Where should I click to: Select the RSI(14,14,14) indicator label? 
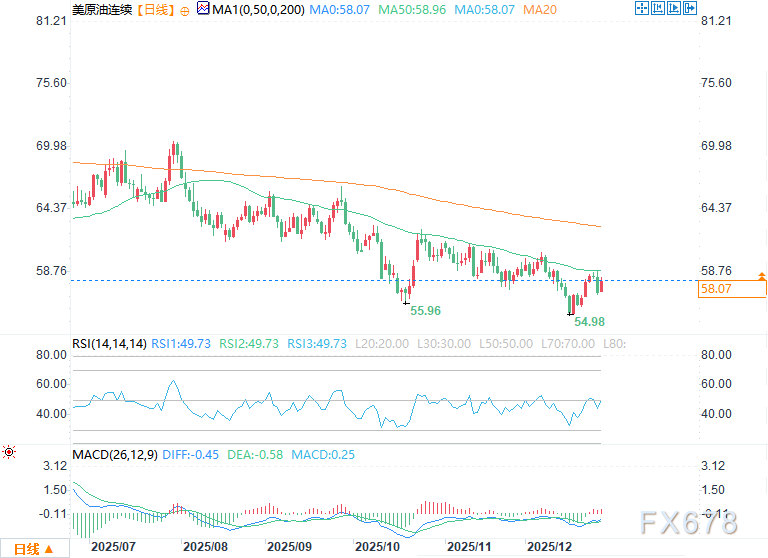point(109,343)
